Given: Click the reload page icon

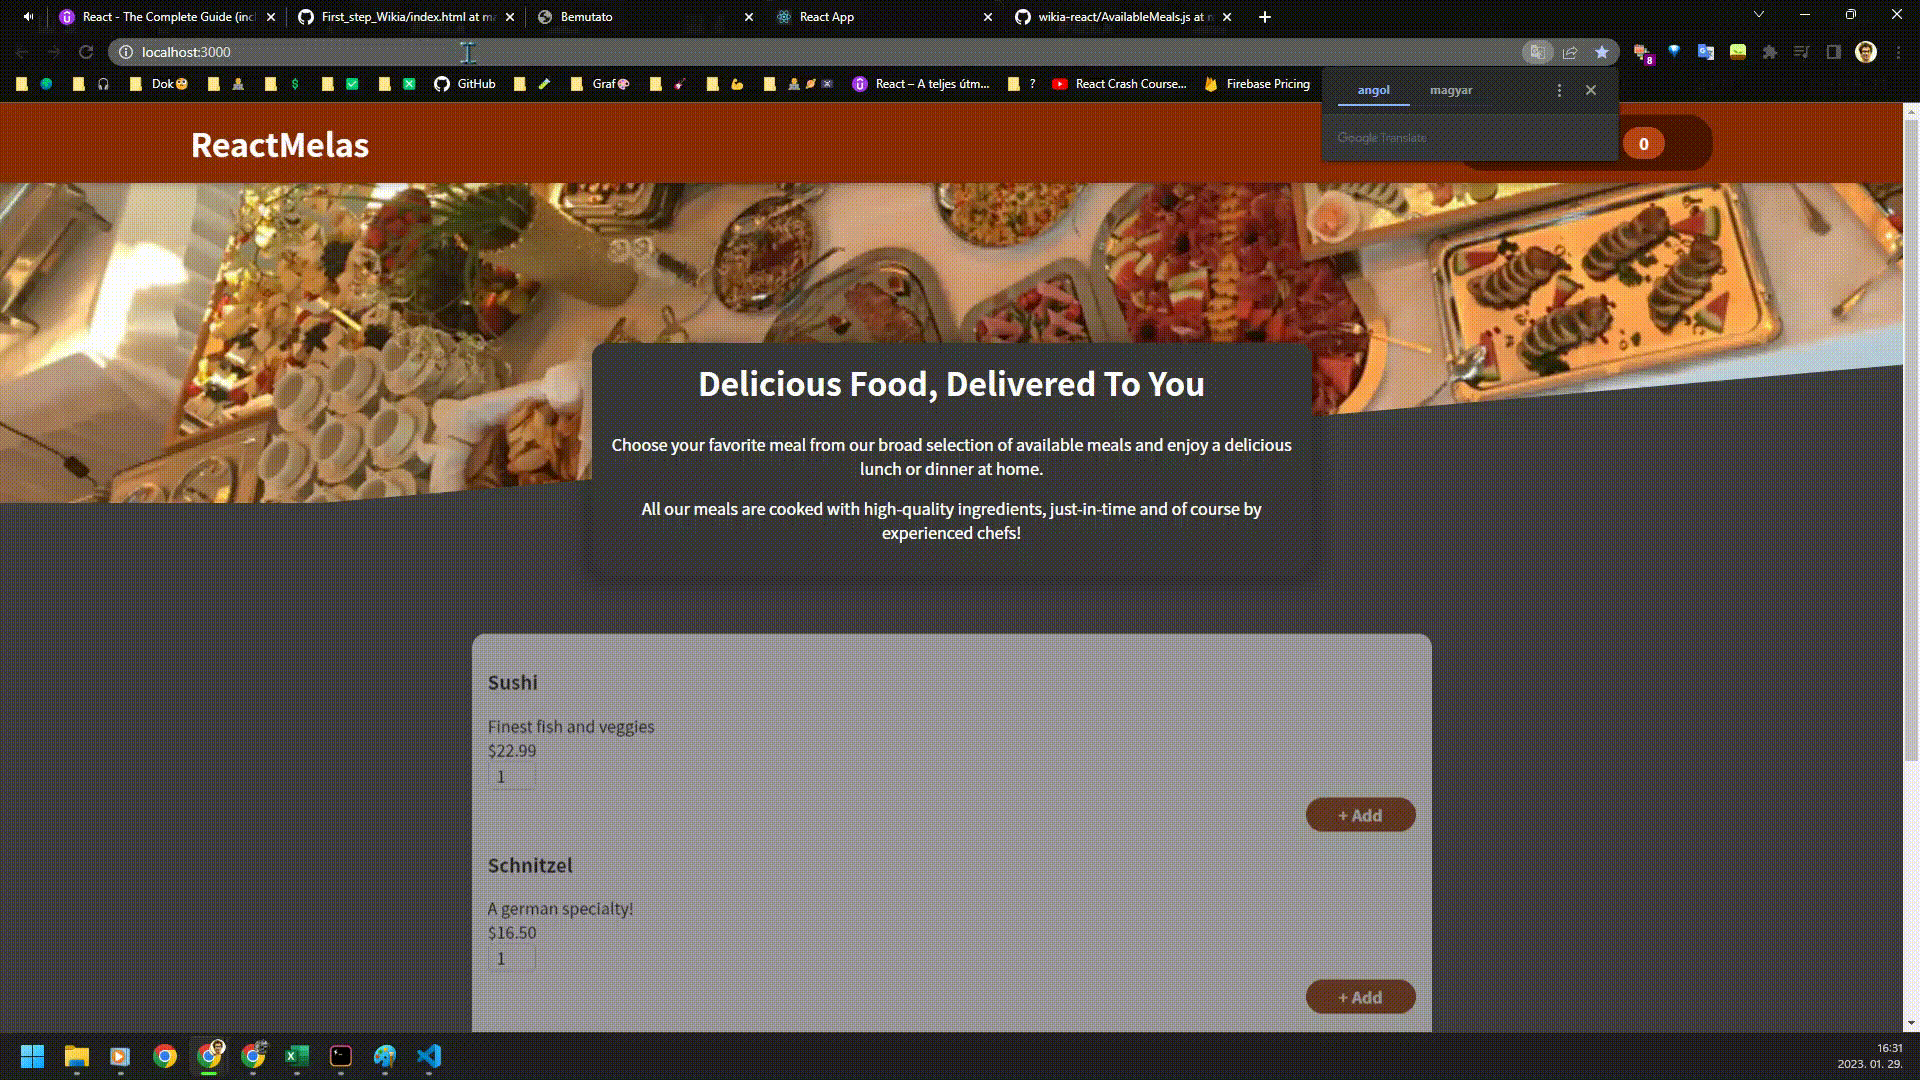Looking at the screenshot, I should click(86, 52).
